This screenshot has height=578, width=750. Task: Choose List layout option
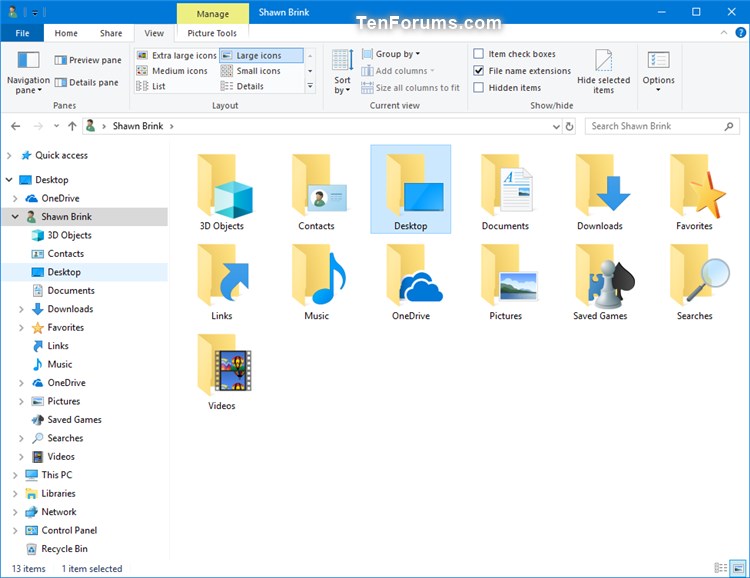(x=151, y=86)
